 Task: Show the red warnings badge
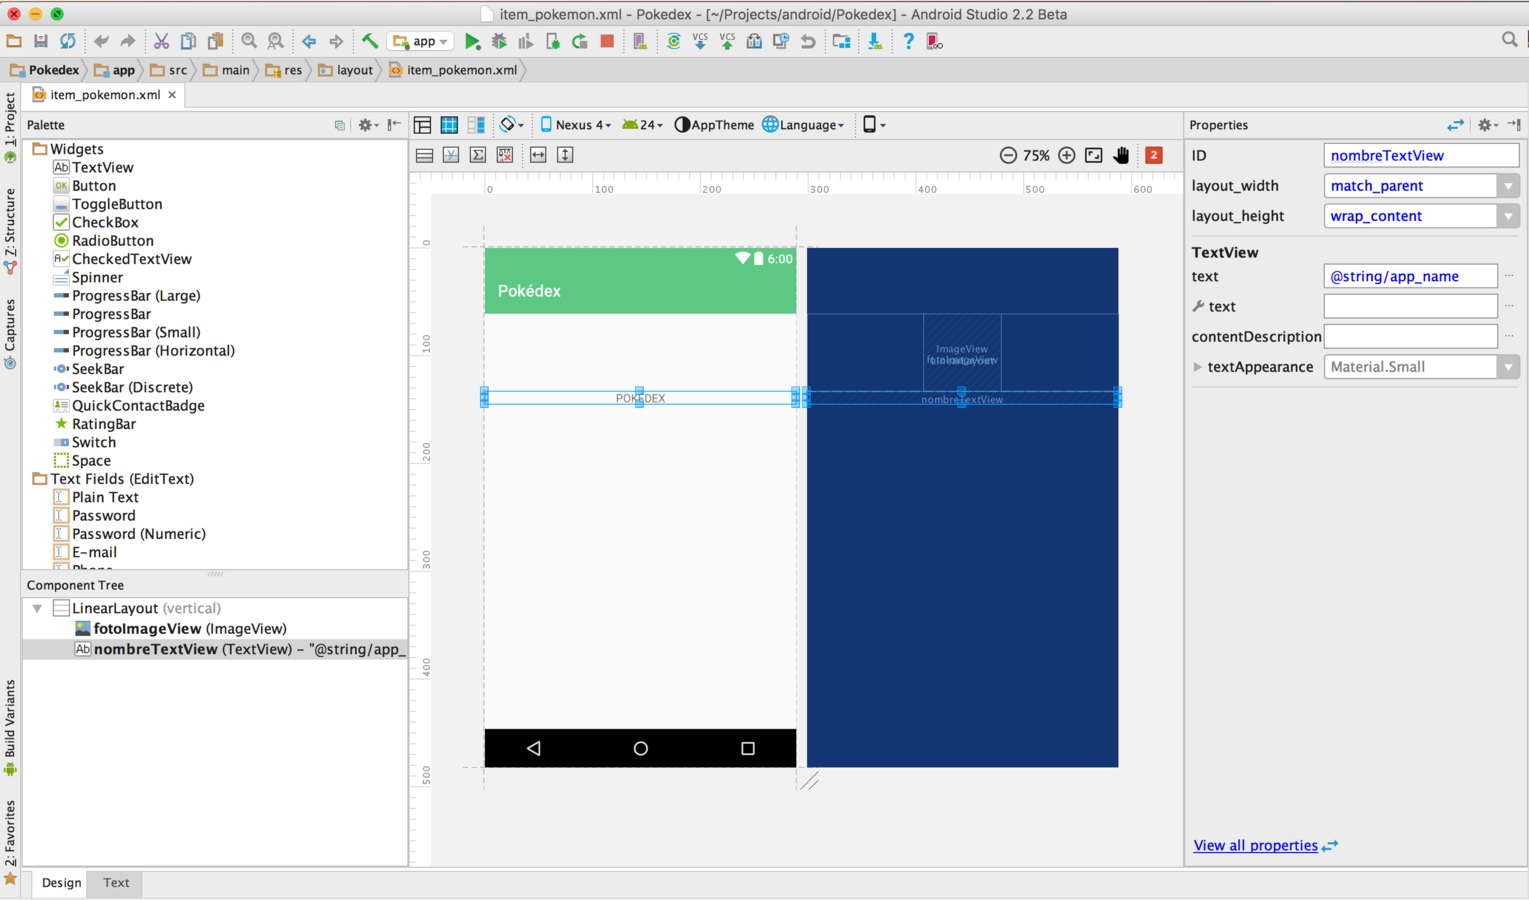pos(1154,155)
